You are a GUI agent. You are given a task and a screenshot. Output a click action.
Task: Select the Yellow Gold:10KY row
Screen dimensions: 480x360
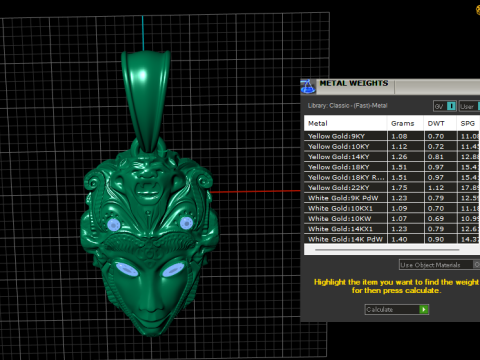pyautogui.click(x=392, y=146)
